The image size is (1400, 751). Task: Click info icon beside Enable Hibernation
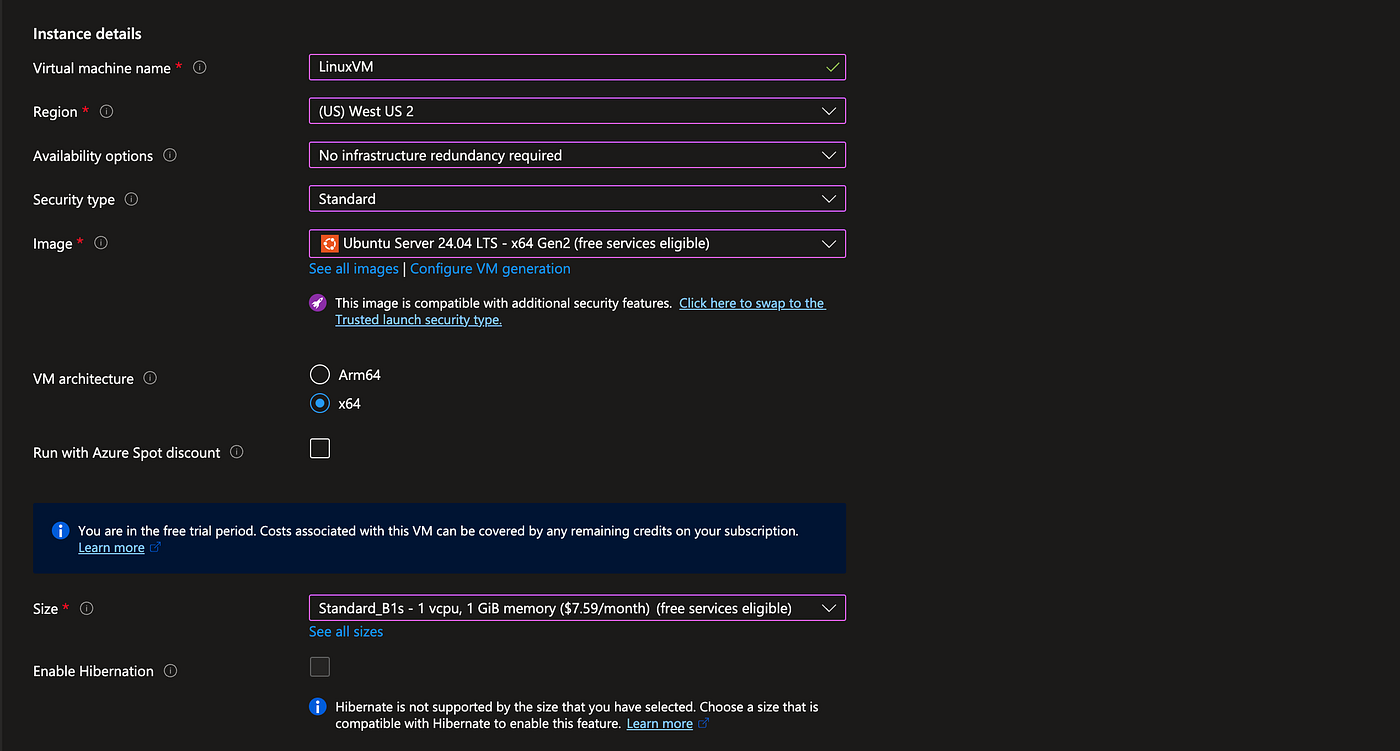click(170, 671)
